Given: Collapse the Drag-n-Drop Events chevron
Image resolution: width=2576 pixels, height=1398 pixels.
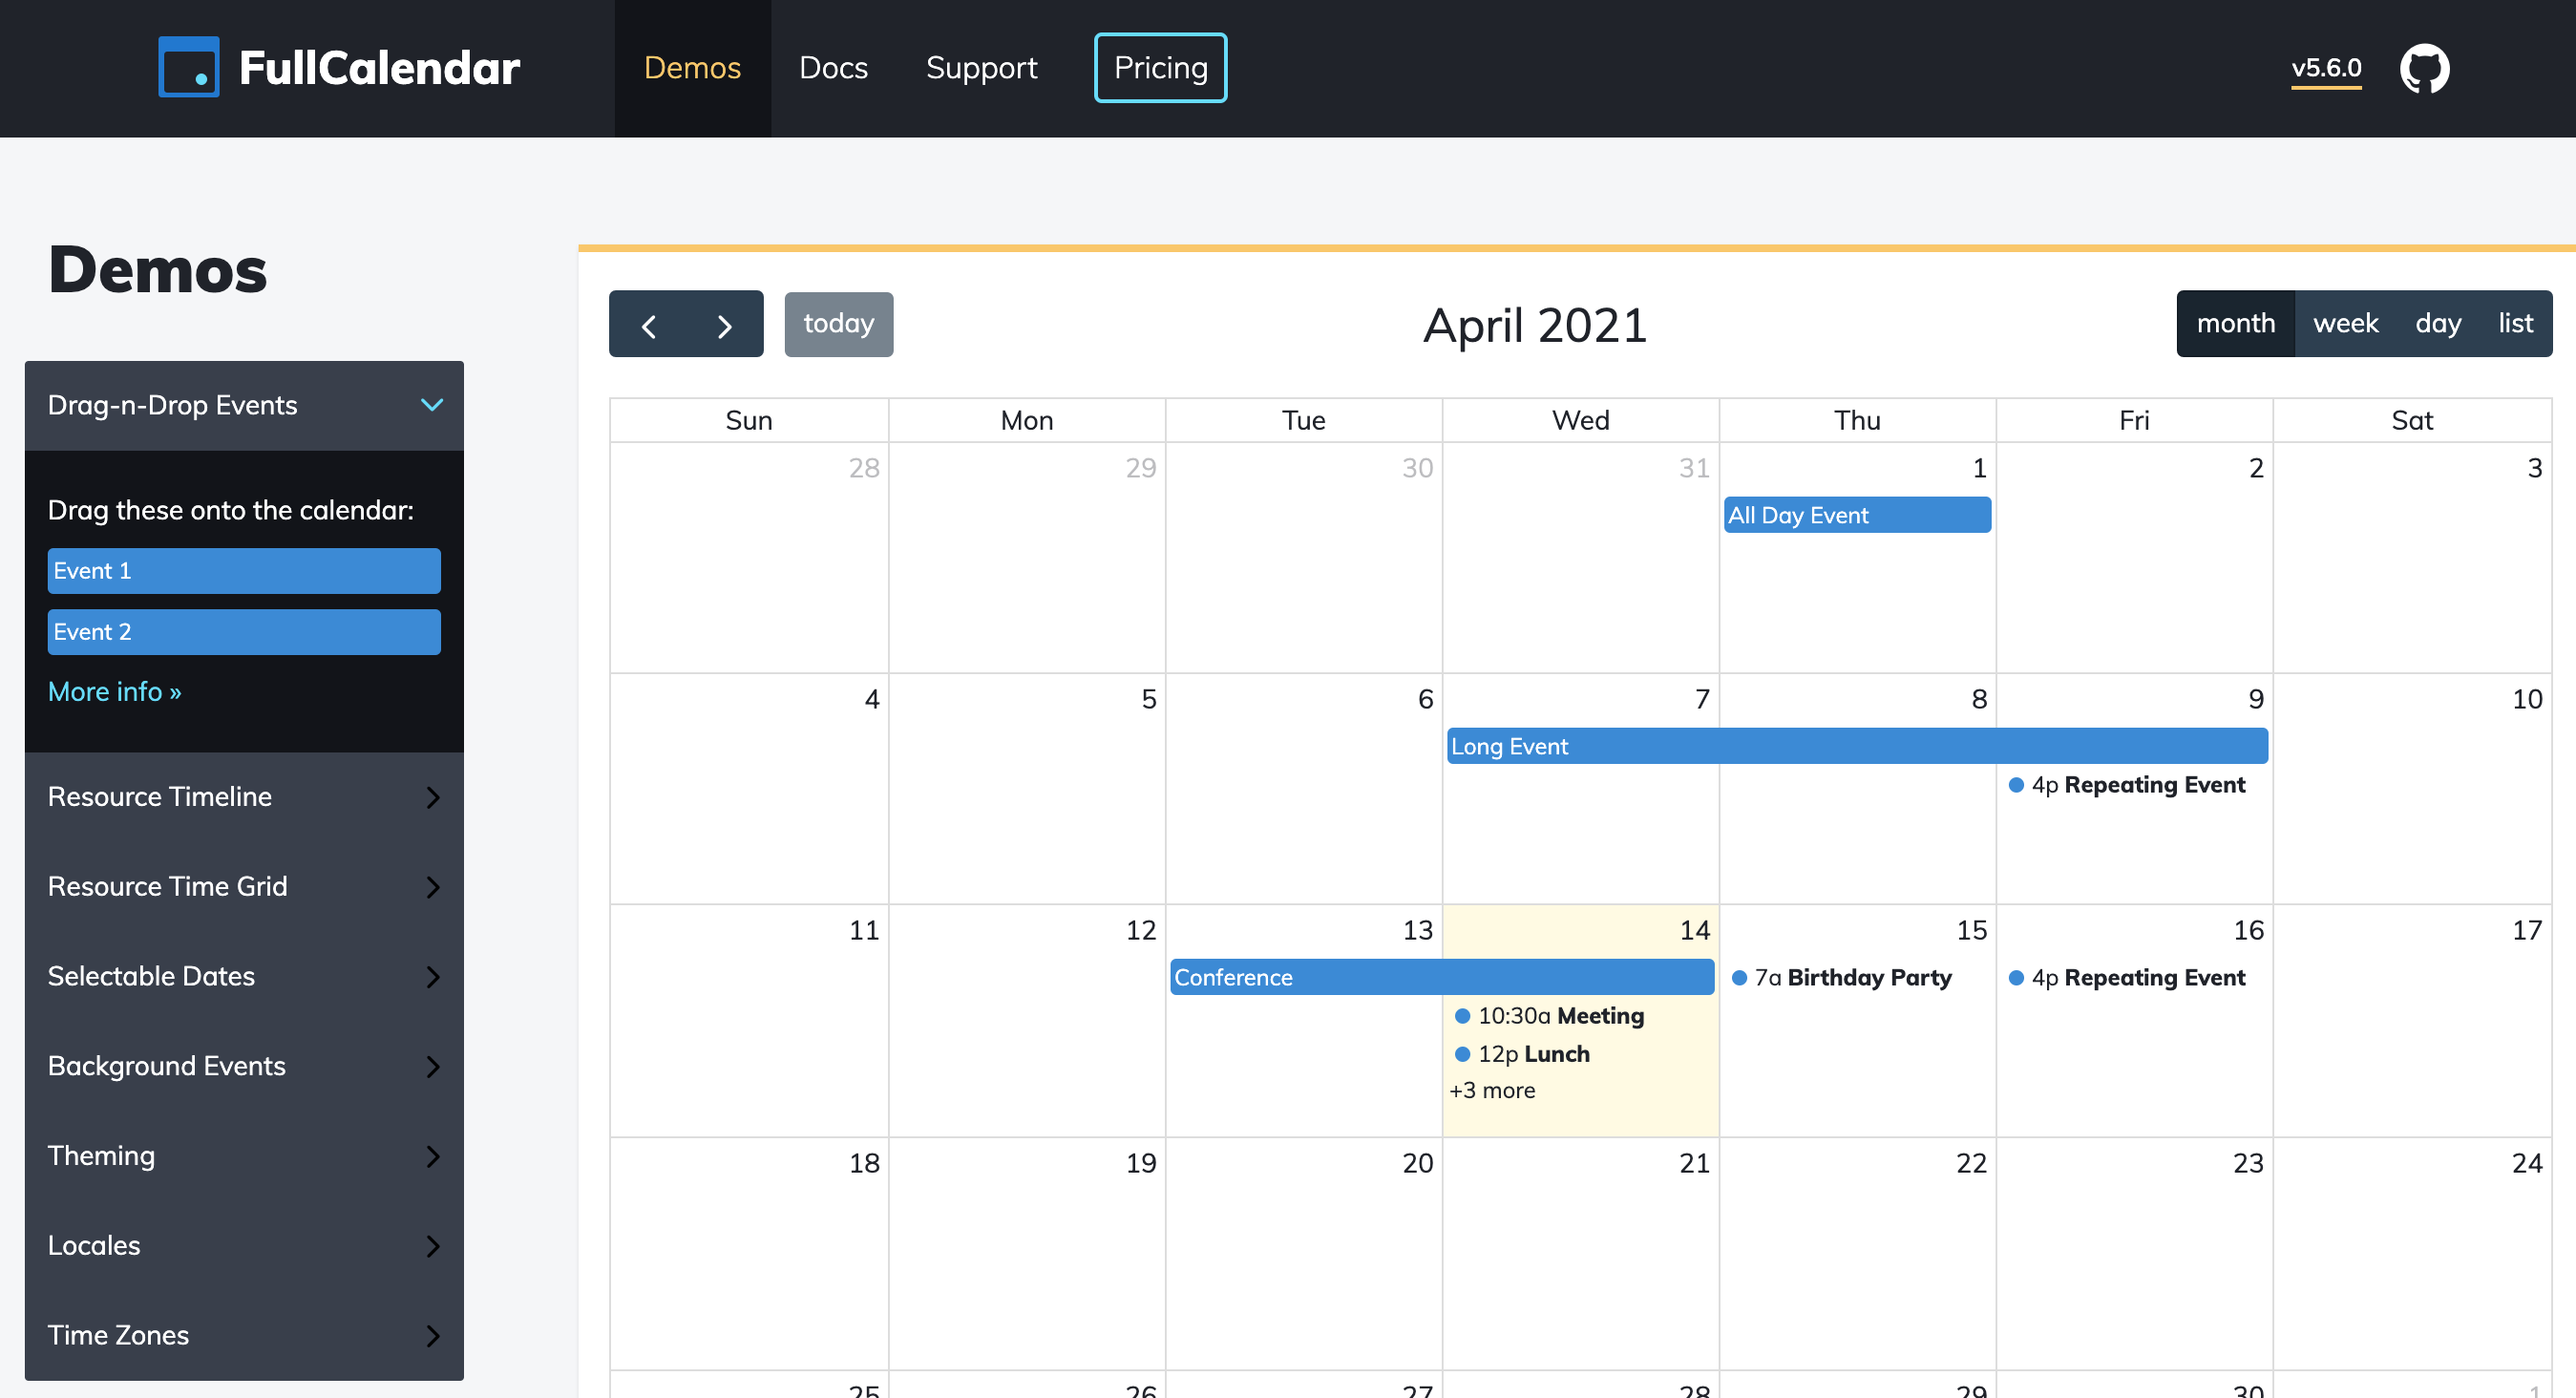Looking at the screenshot, I should 431,405.
